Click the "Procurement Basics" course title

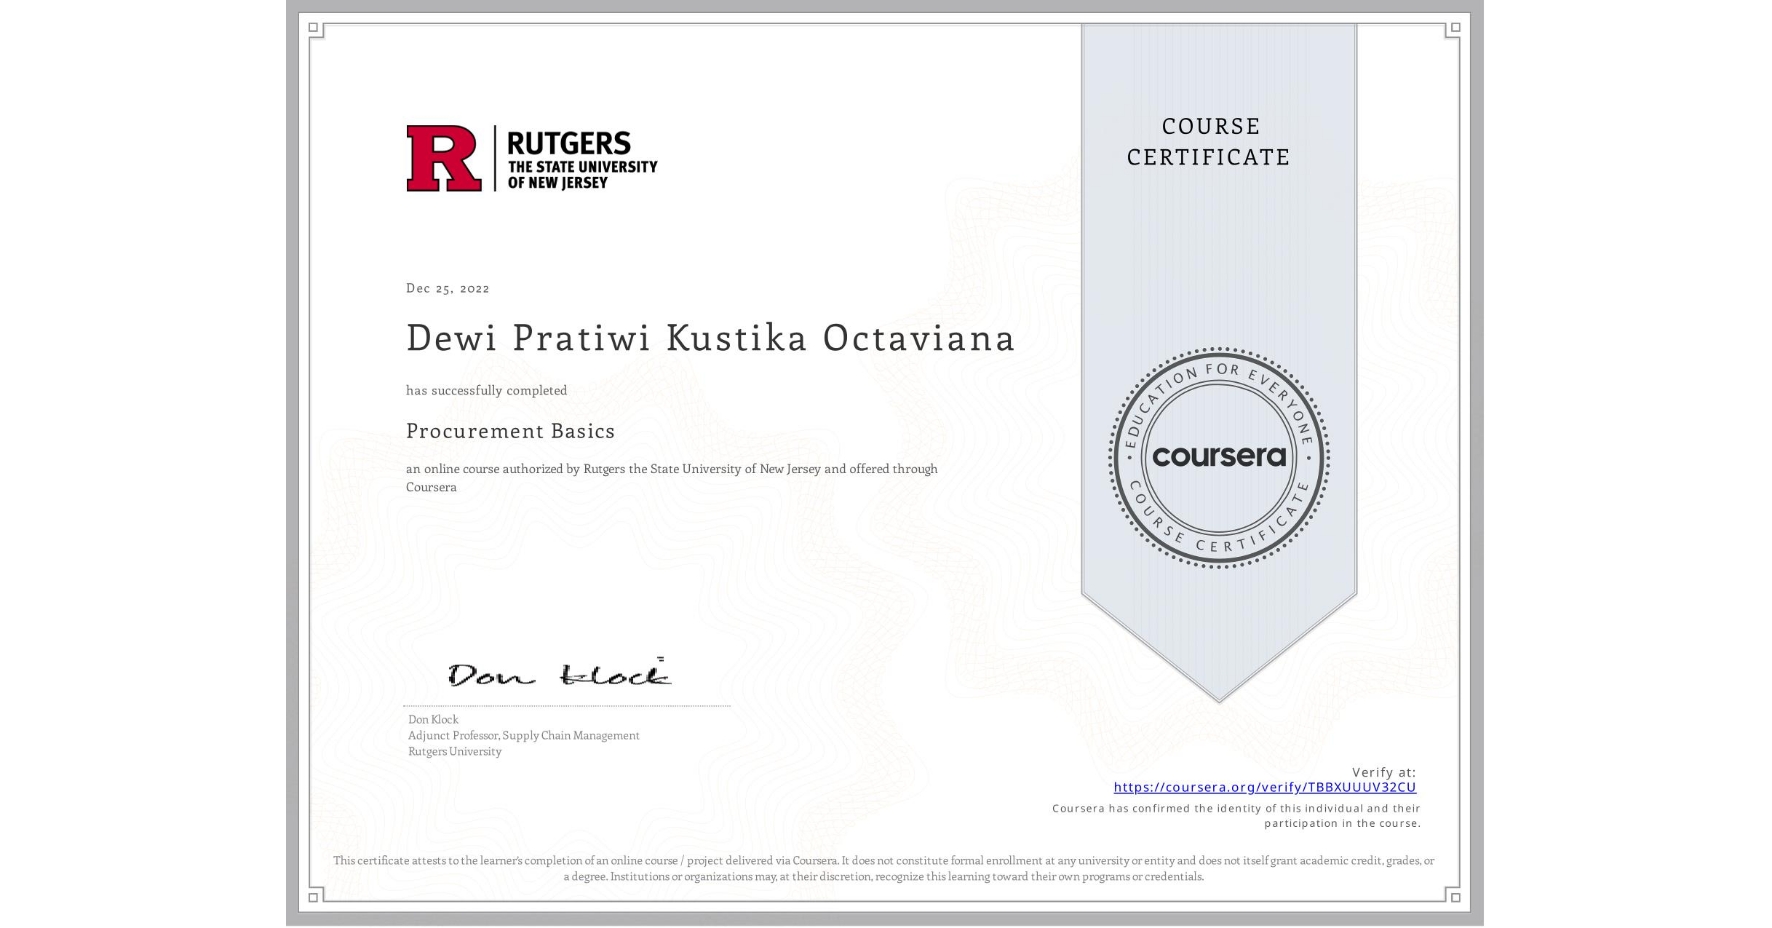pyautogui.click(x=511, y=431)
